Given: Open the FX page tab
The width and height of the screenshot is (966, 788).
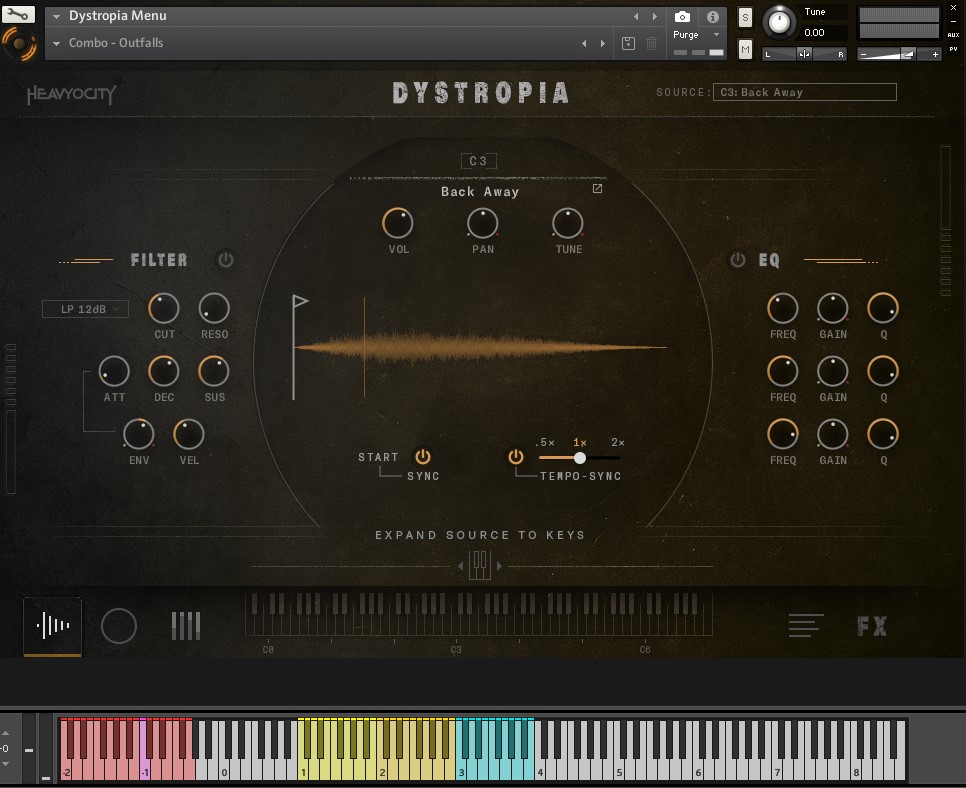Looking at the screenshot, I should pyautogui.click(x=872, y=626).
